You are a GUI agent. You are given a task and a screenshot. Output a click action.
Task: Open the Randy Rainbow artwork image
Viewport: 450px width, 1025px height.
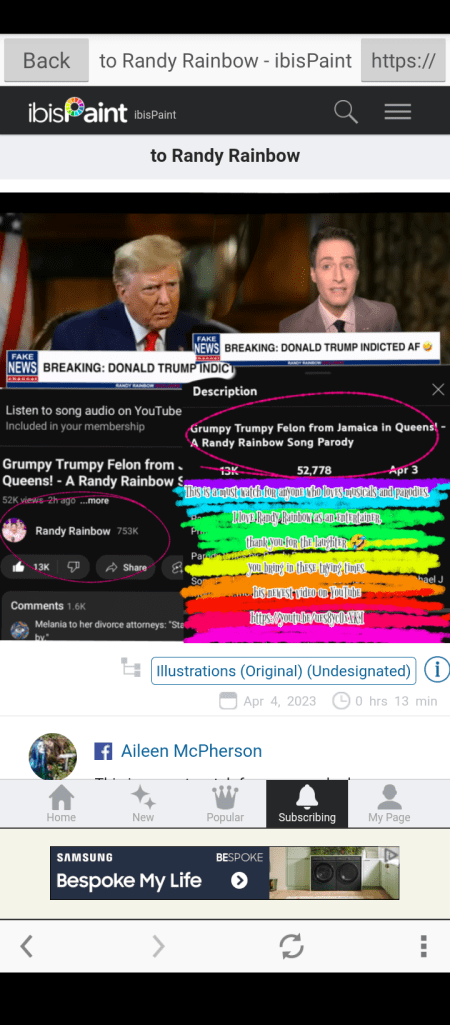point(225,418)
